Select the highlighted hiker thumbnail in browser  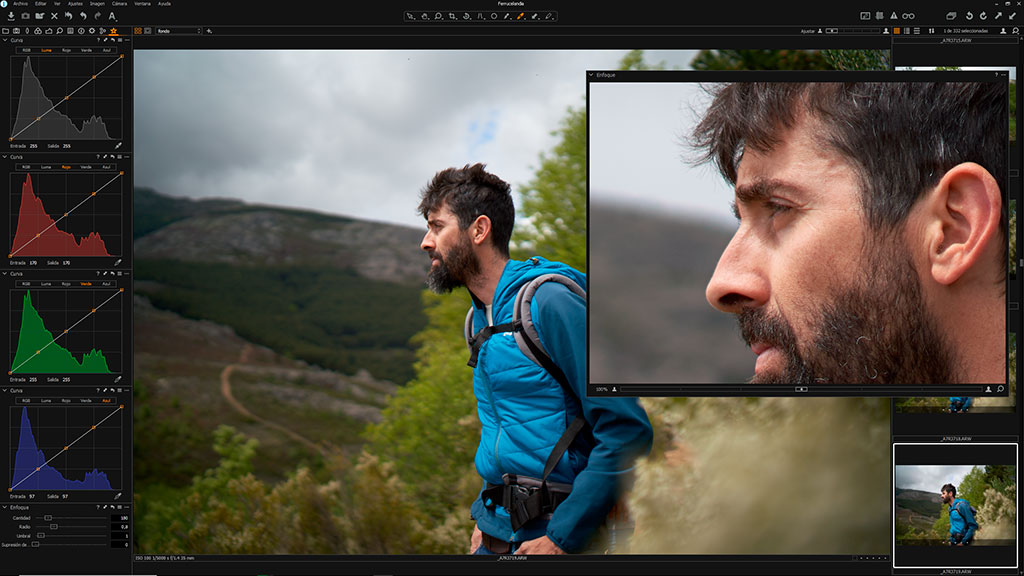point(955,505)
